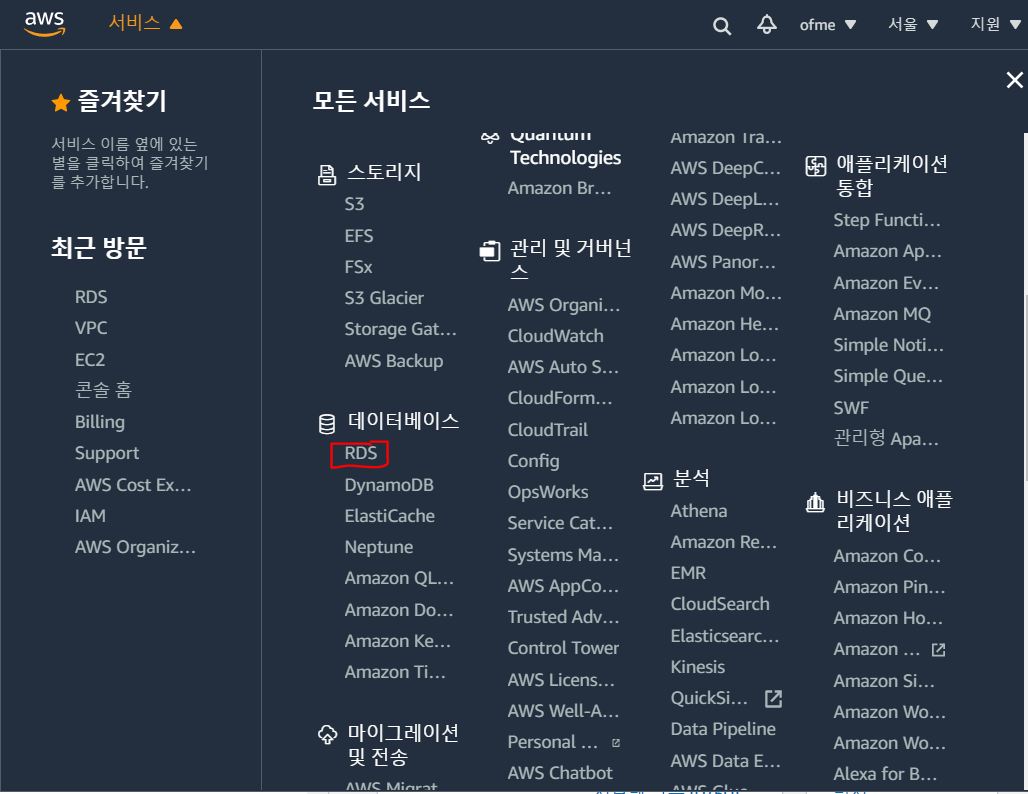Click the Business Applications icon
The height and width of the screenshot is (794, 1028).
(815, 502)
